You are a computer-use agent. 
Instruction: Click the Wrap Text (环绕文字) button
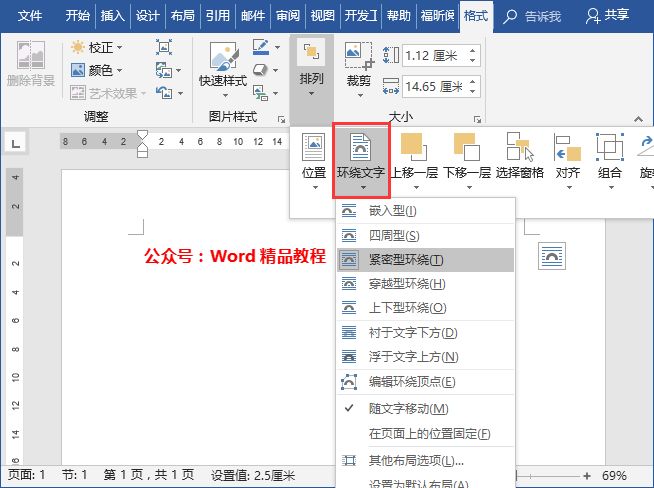point(361,161)
